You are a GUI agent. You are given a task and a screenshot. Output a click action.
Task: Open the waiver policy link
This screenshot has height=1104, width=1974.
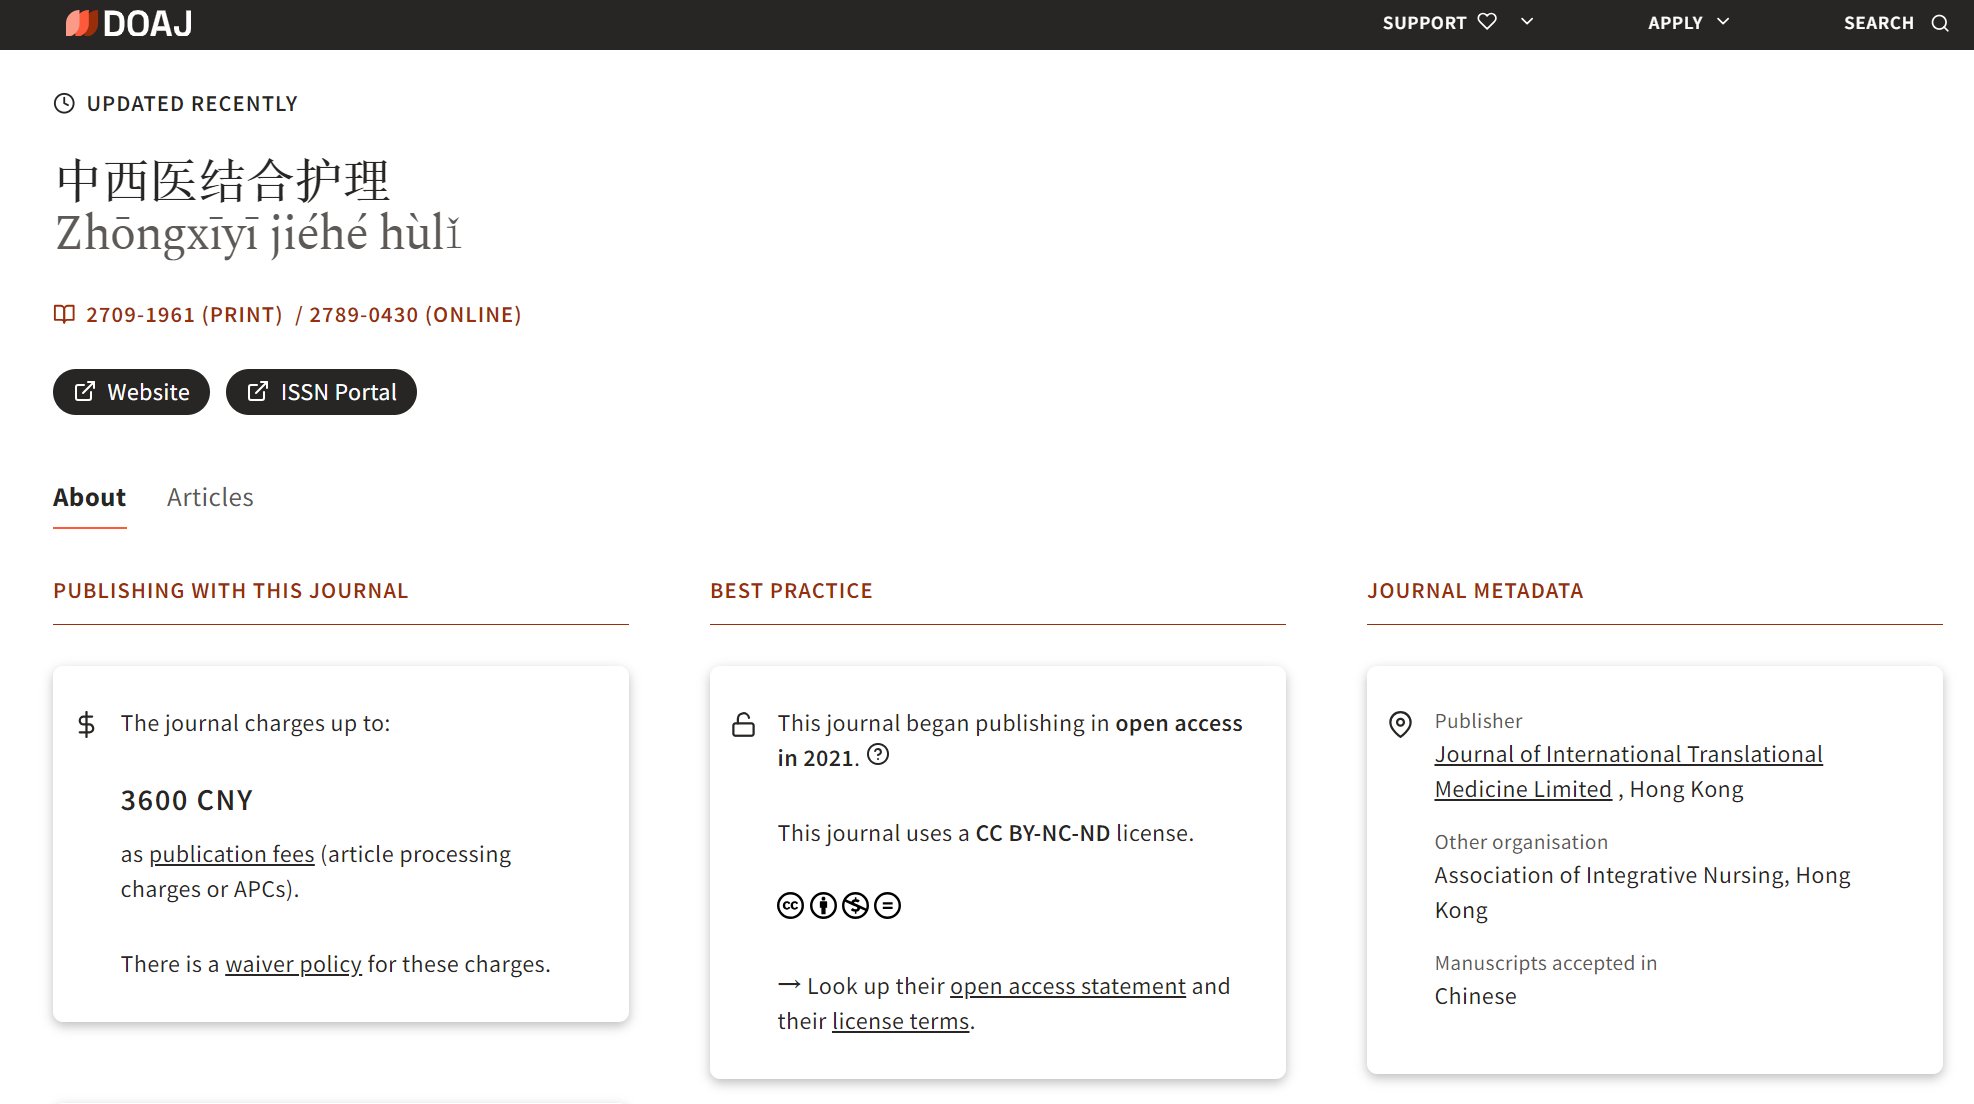[293, 964]
